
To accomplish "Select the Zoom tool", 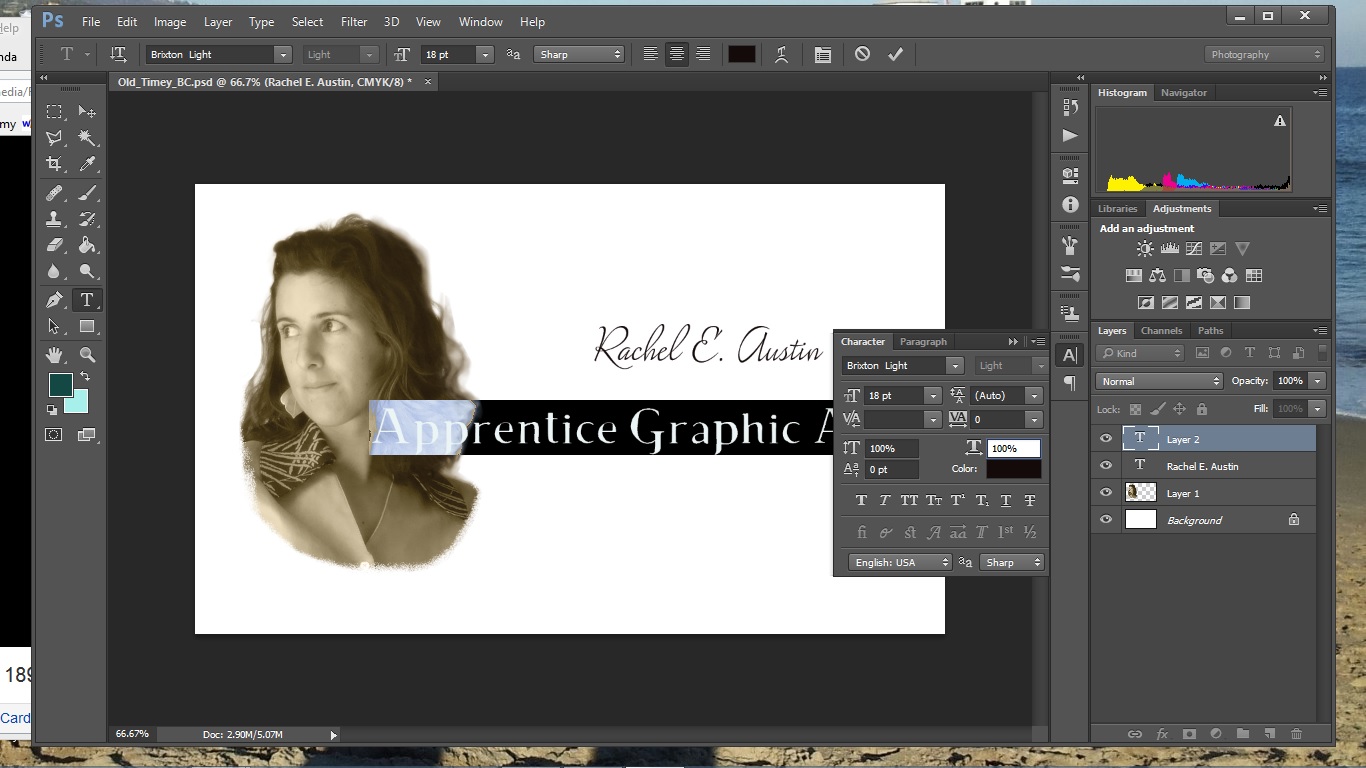I will pyautogui.click(x=87, y=354).
